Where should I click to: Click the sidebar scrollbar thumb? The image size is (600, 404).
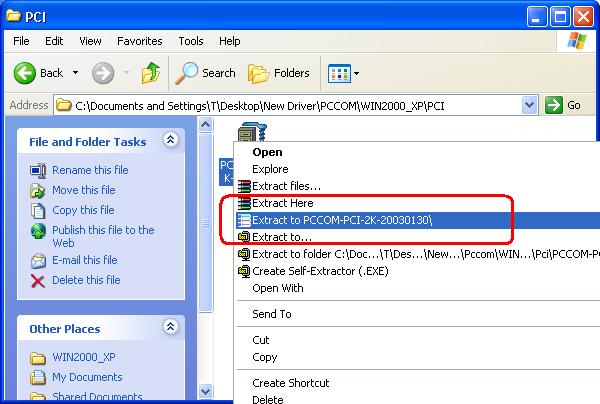(205, 223)
